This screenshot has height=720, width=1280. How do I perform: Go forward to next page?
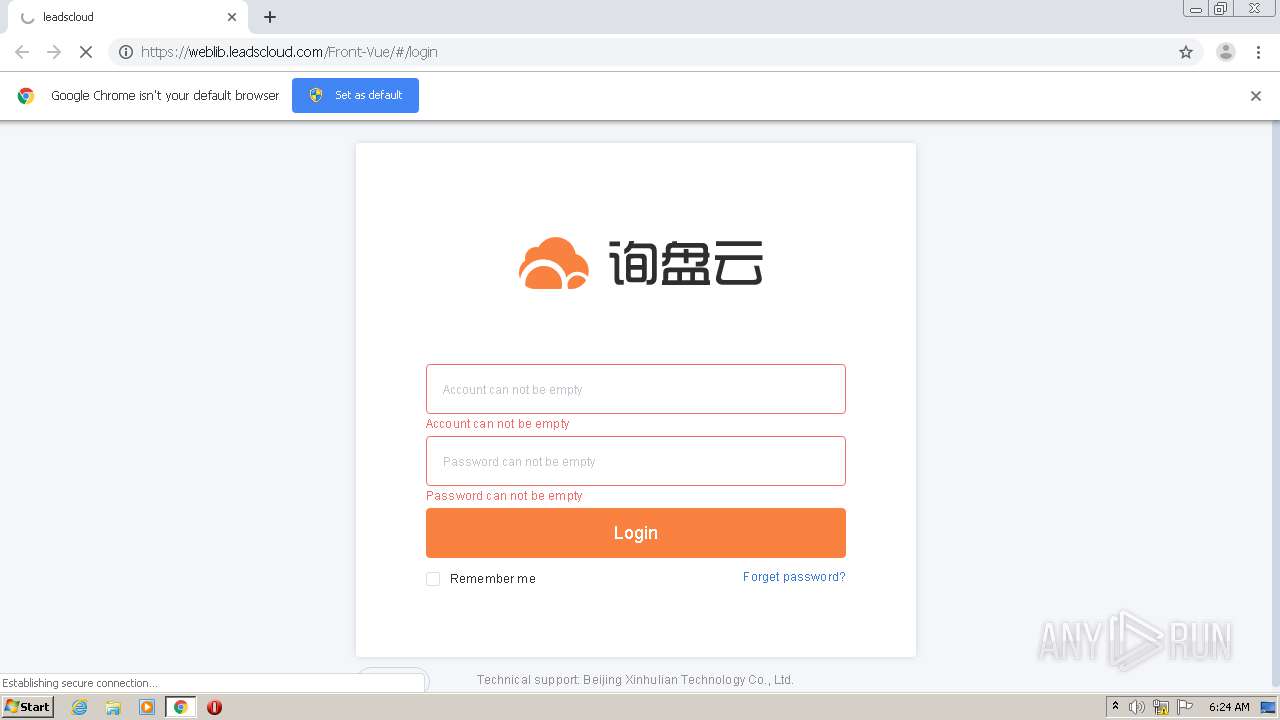(54, 52)
